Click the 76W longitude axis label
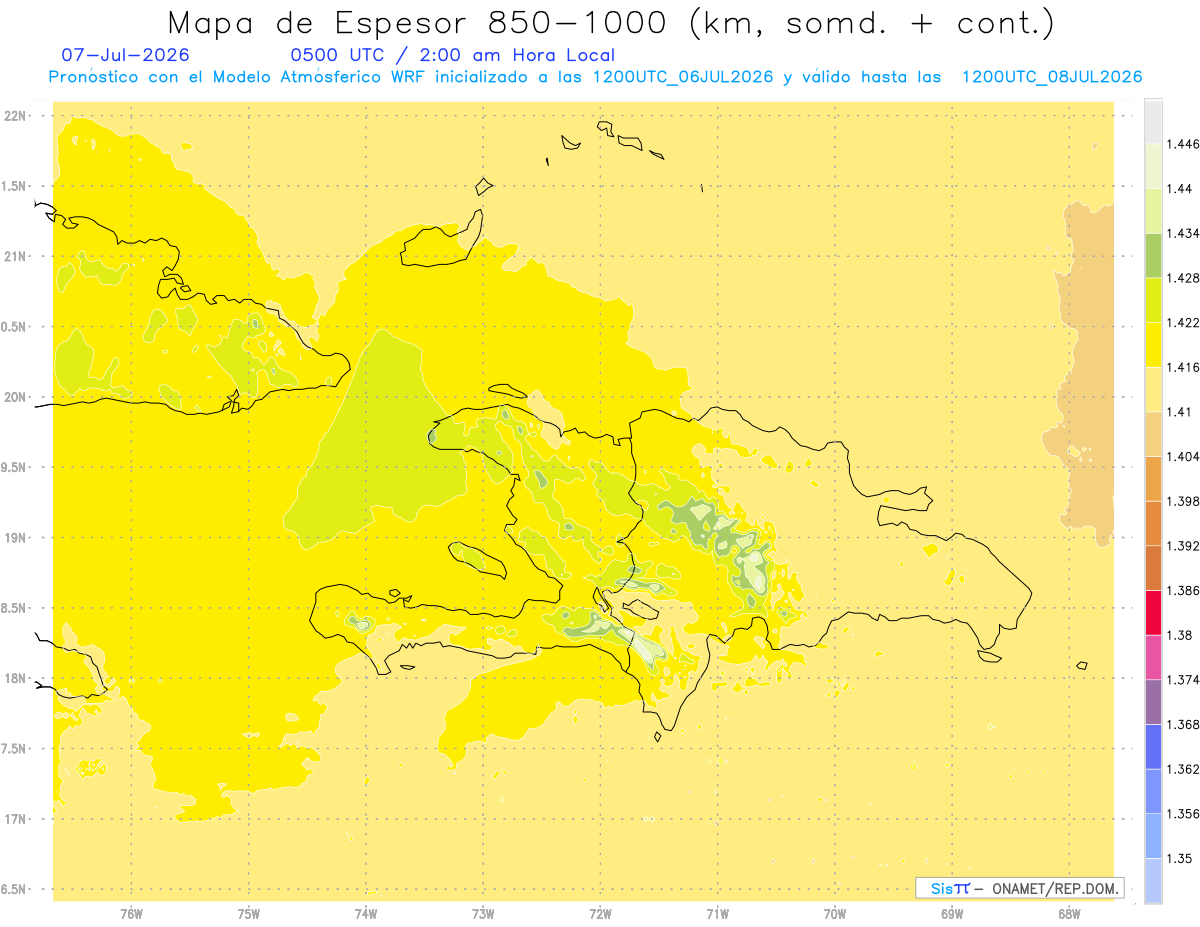The height and width of the screenshot is (927, 1200). pyautogui.click(x=131, y=913)
